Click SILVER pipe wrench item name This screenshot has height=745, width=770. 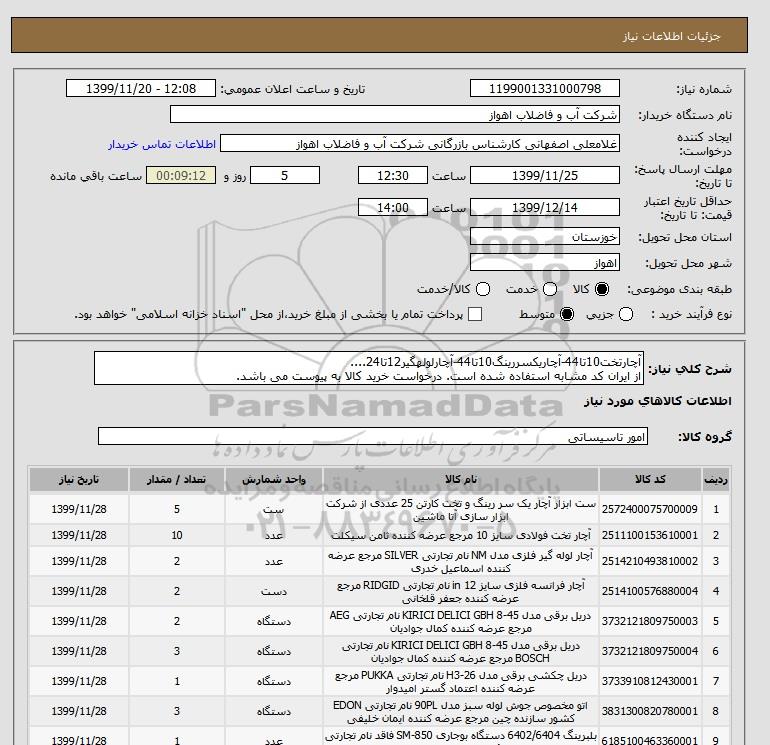point(461,561)
